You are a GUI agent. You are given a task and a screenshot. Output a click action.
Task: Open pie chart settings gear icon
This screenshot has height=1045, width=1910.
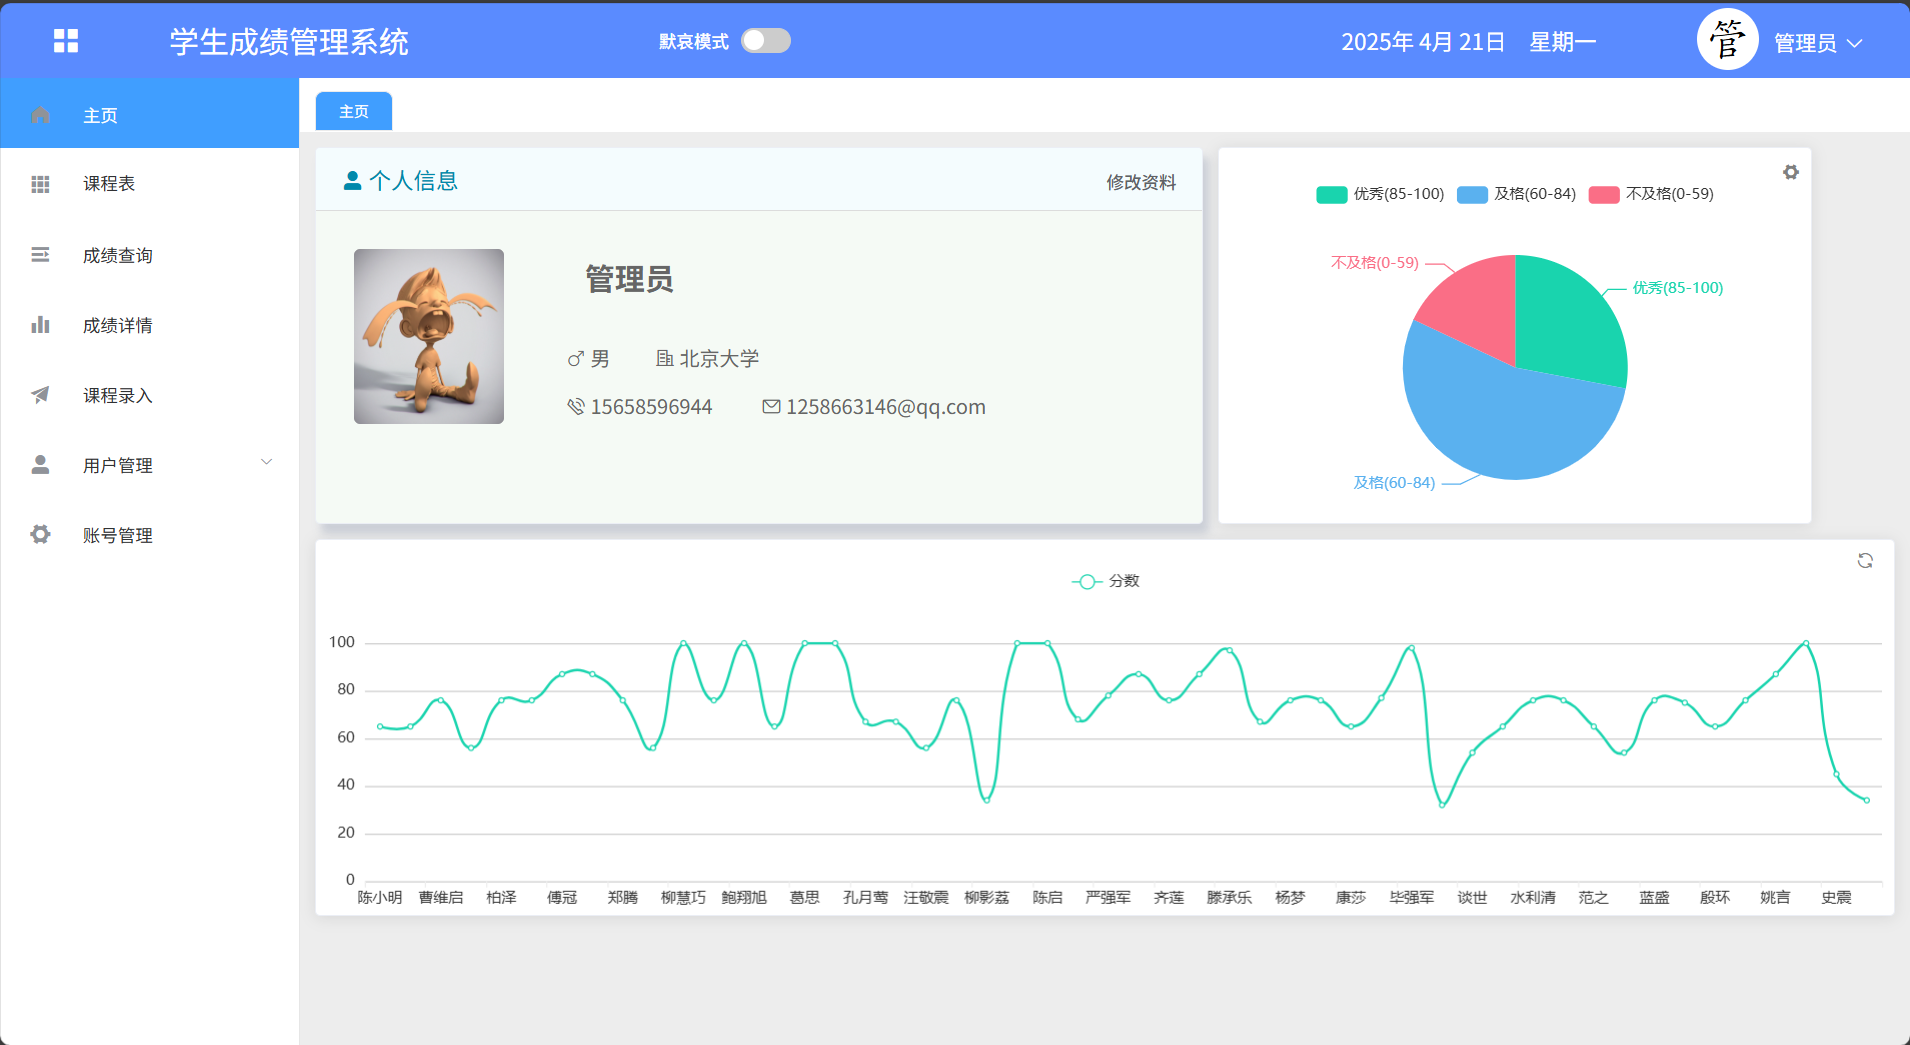(x=1790, y=172)
